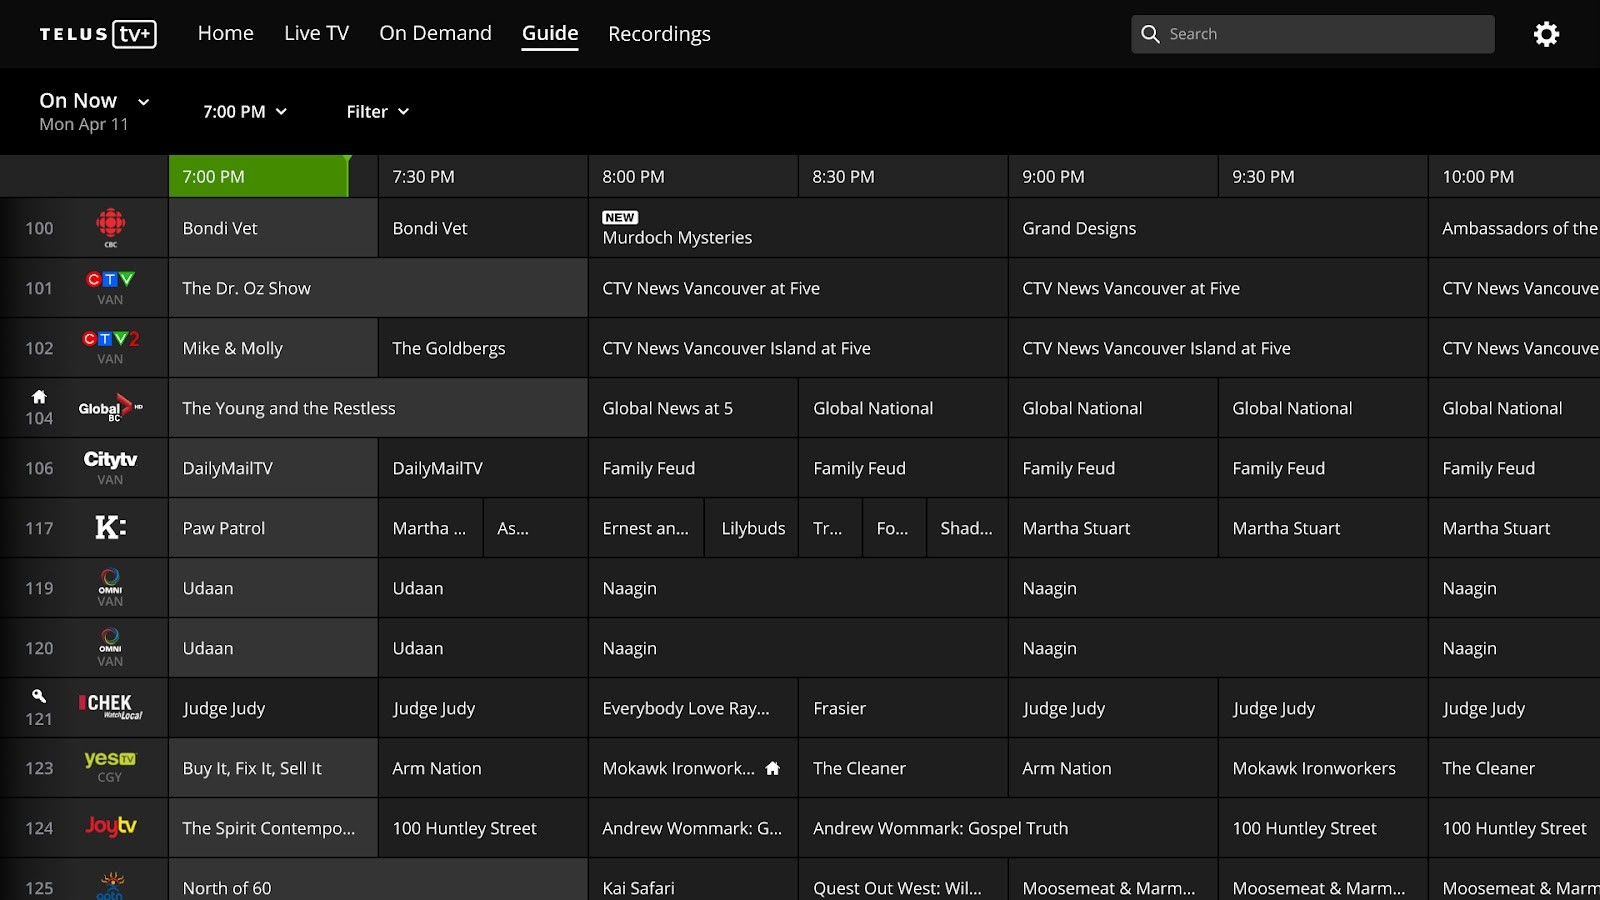Select Everybody Love Ray... program
1600x900 pixels.
(x=693, y=708)
